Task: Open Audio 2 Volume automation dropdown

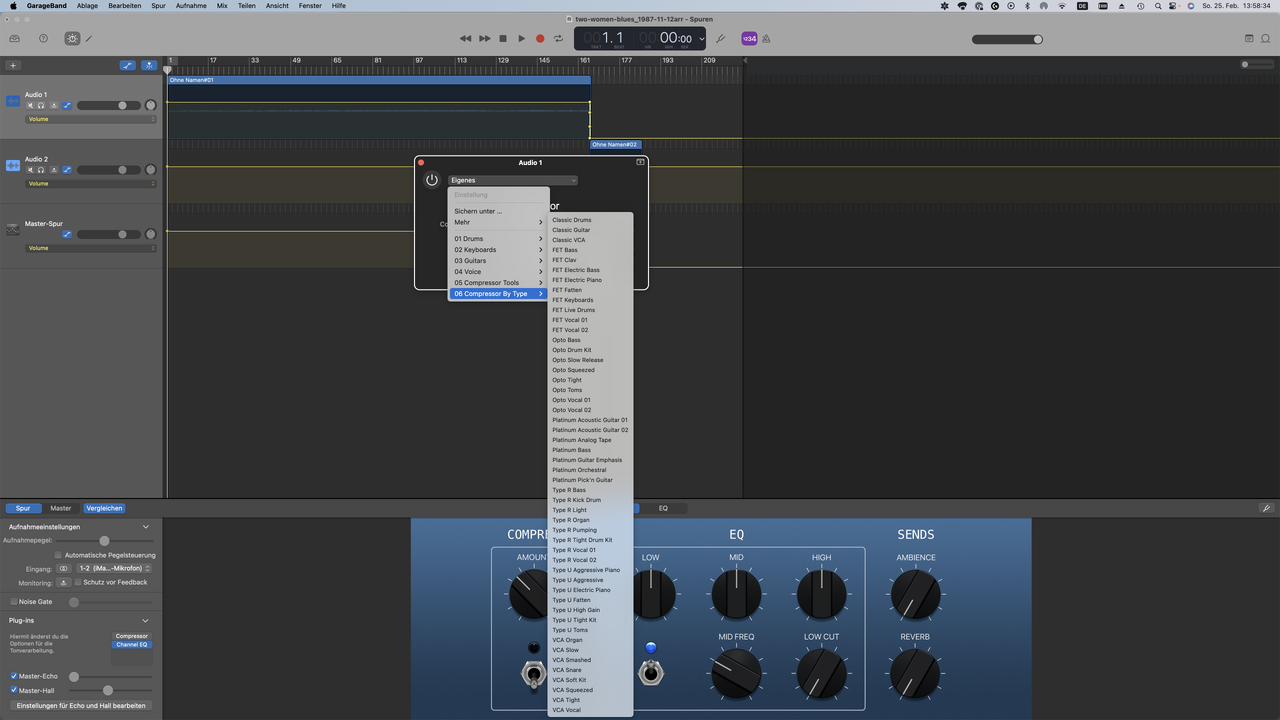Action: pos(91,184)
